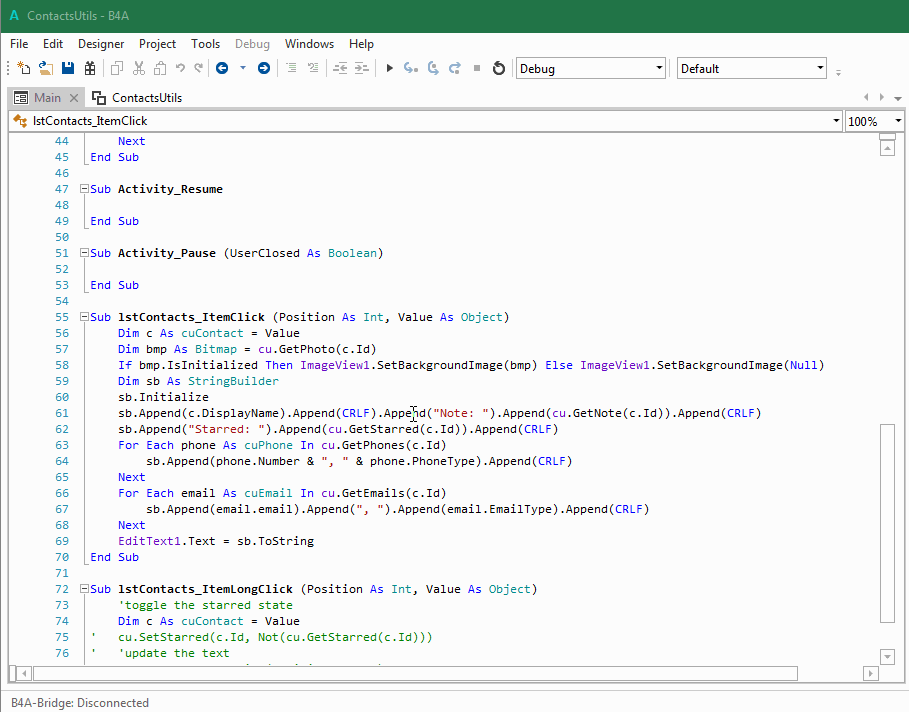Open the Designer menu
The image size is (909, 712).
point(101,44)
